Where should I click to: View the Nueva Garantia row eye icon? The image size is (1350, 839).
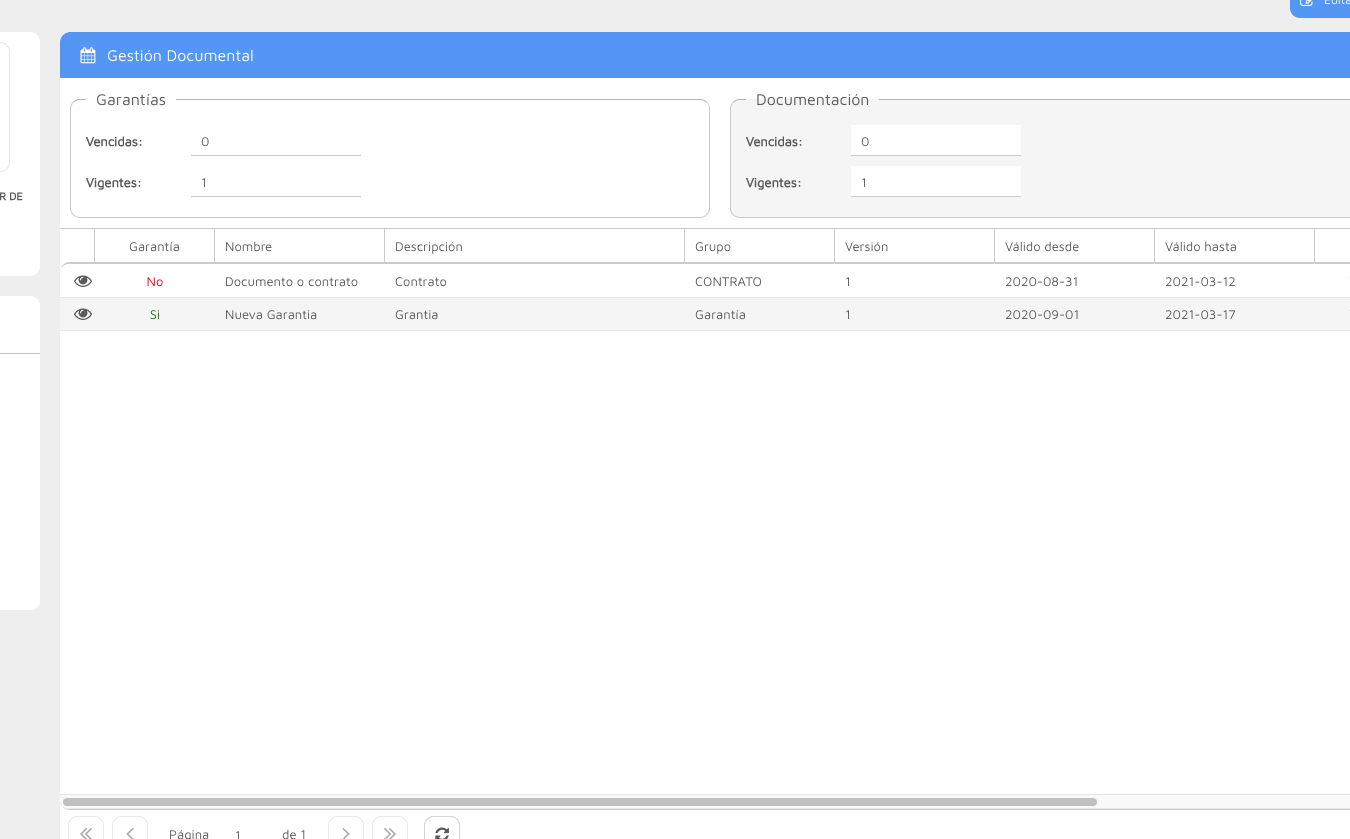(83, 314)
